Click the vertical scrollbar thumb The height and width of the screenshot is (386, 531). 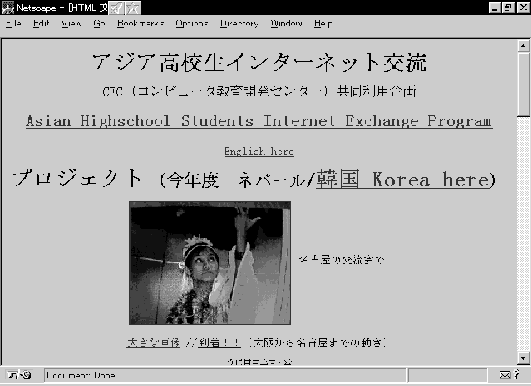523,84
